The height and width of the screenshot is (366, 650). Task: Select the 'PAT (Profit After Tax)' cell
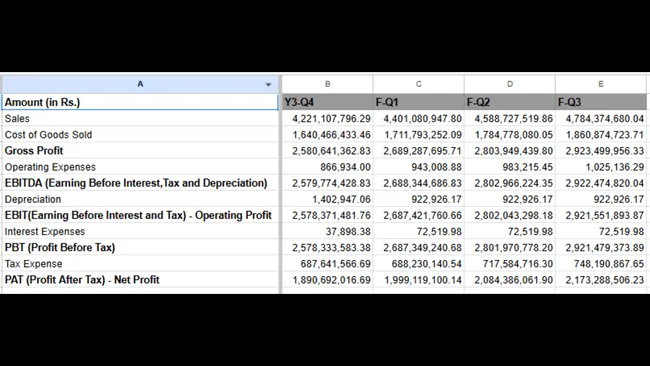pos(140,280)
